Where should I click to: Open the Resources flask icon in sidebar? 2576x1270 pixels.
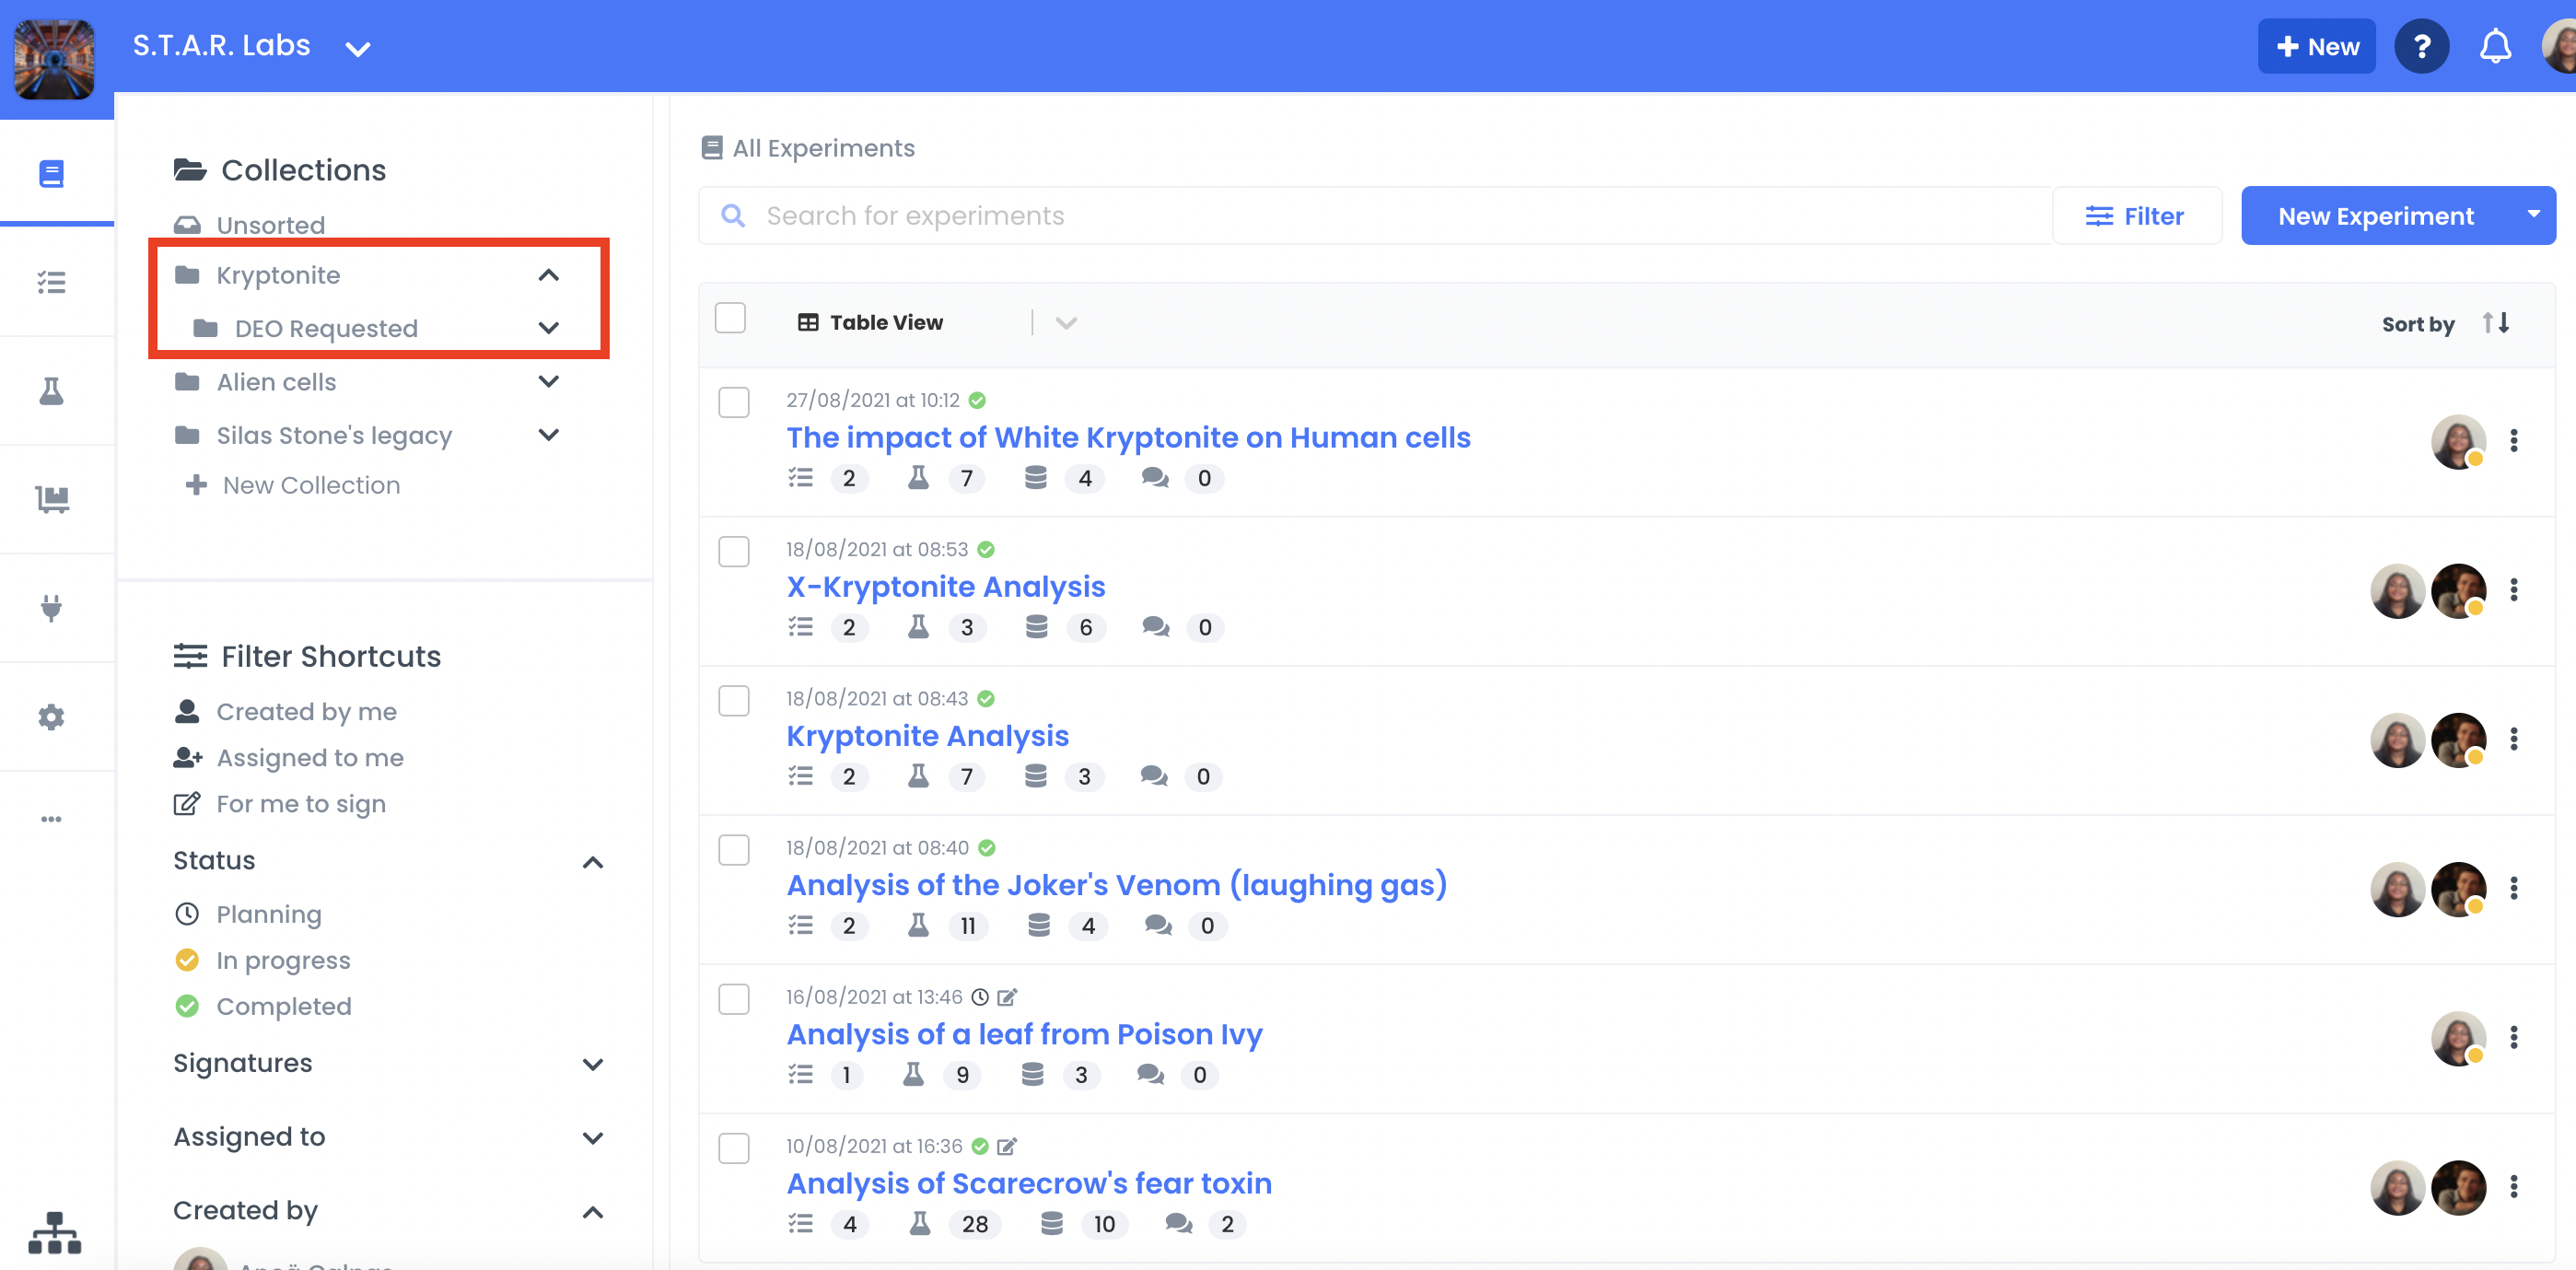(x=51, y=391)
